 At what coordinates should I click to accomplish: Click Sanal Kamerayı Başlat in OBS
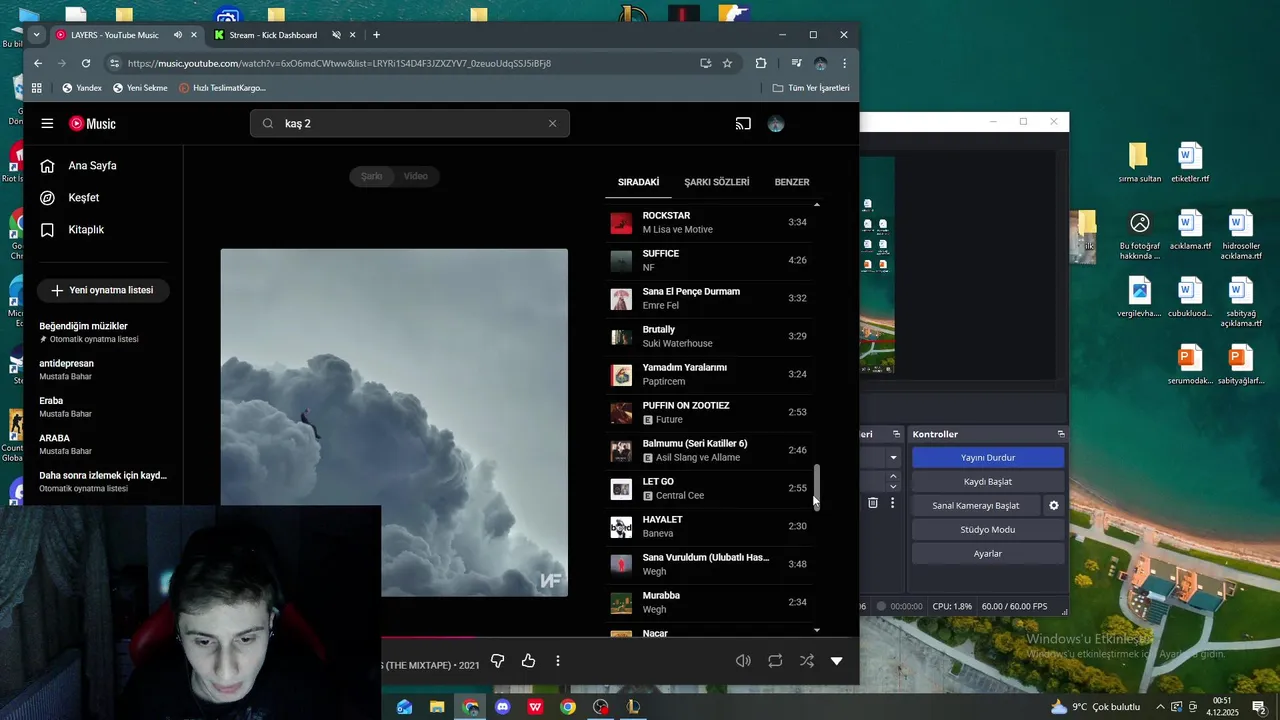point(976,506)
